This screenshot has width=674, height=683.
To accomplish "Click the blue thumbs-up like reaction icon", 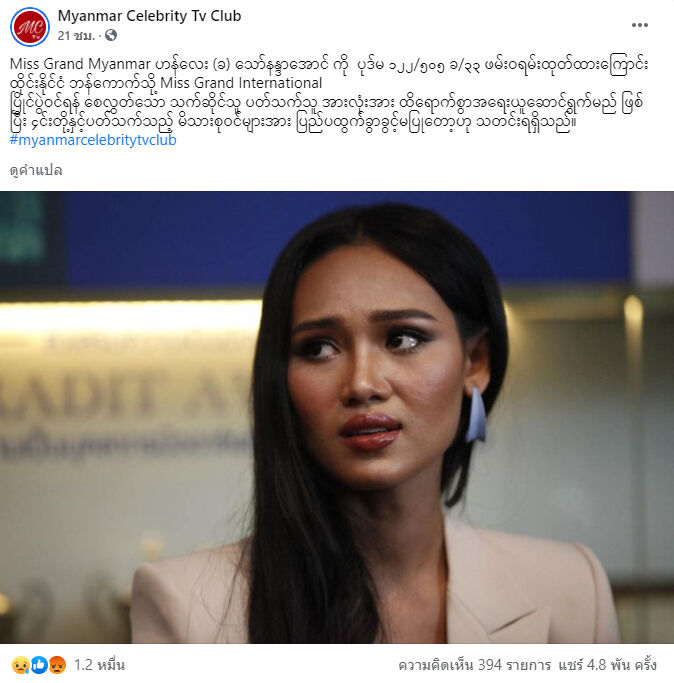I will pyautogui.click(x=39, y=665).
